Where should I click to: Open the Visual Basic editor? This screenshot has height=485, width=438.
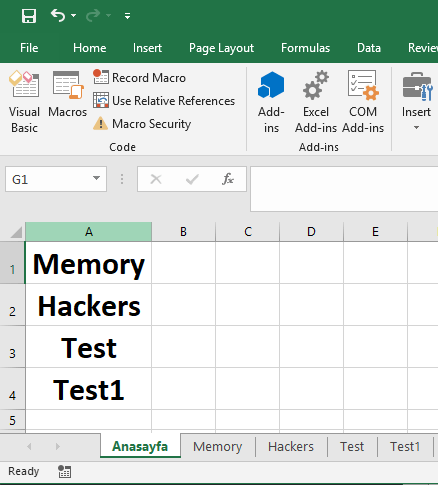click(24, 102)
